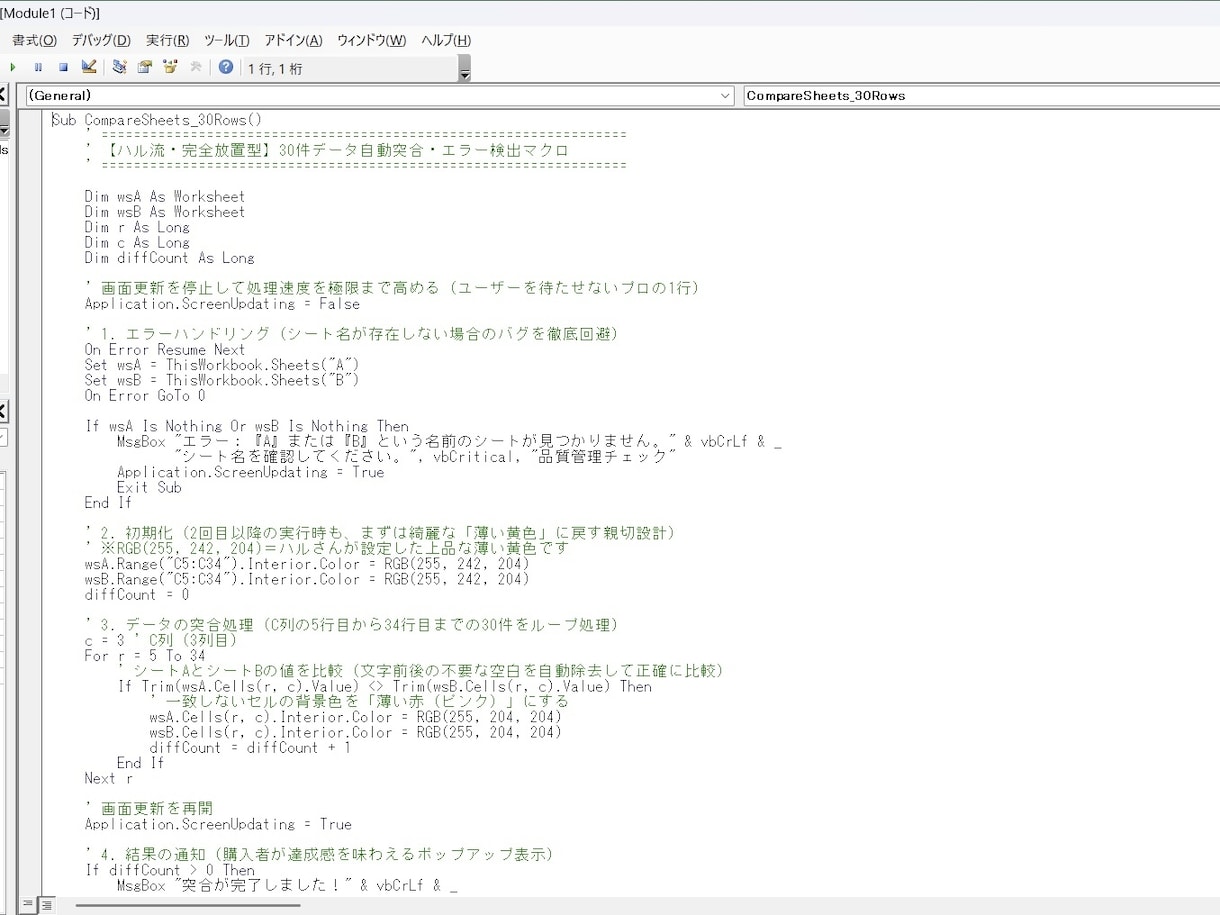Click the 'Next r' line
The image size is (1220, 915).
(109, 779)
